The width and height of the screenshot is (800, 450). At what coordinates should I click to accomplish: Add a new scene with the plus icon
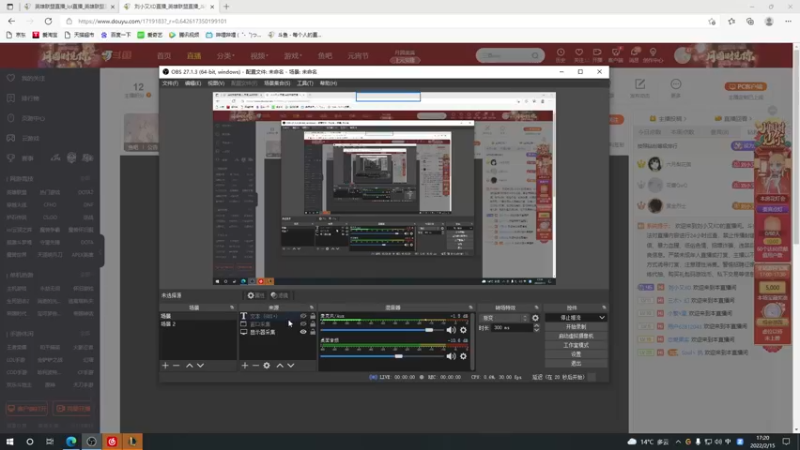tap(165, 365)
